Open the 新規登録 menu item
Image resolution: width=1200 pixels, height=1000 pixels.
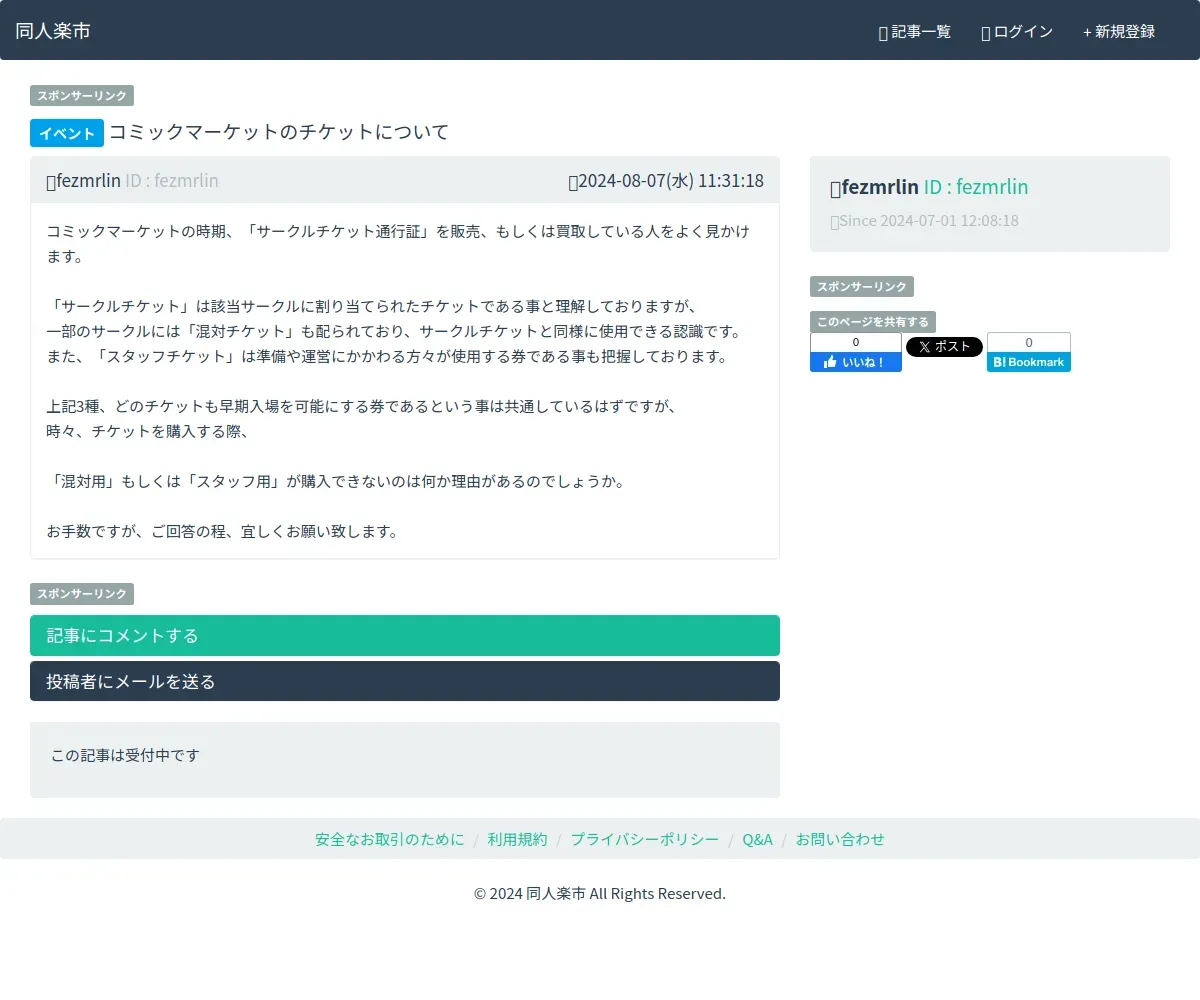click(x=1119, y=32)
